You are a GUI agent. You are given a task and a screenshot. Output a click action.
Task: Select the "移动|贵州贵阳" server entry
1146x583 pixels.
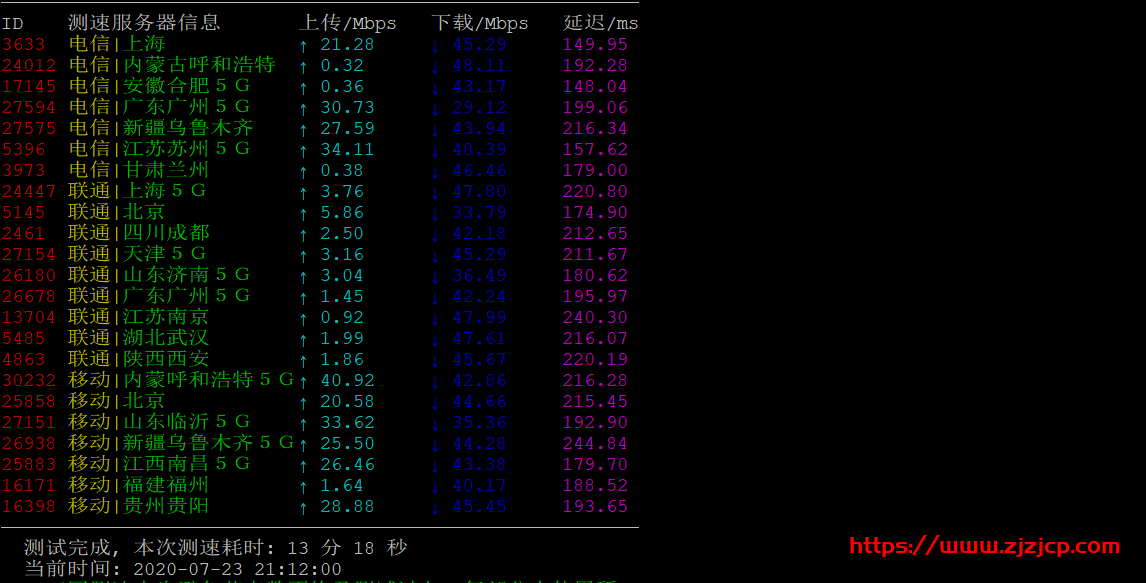click(139, 506)
